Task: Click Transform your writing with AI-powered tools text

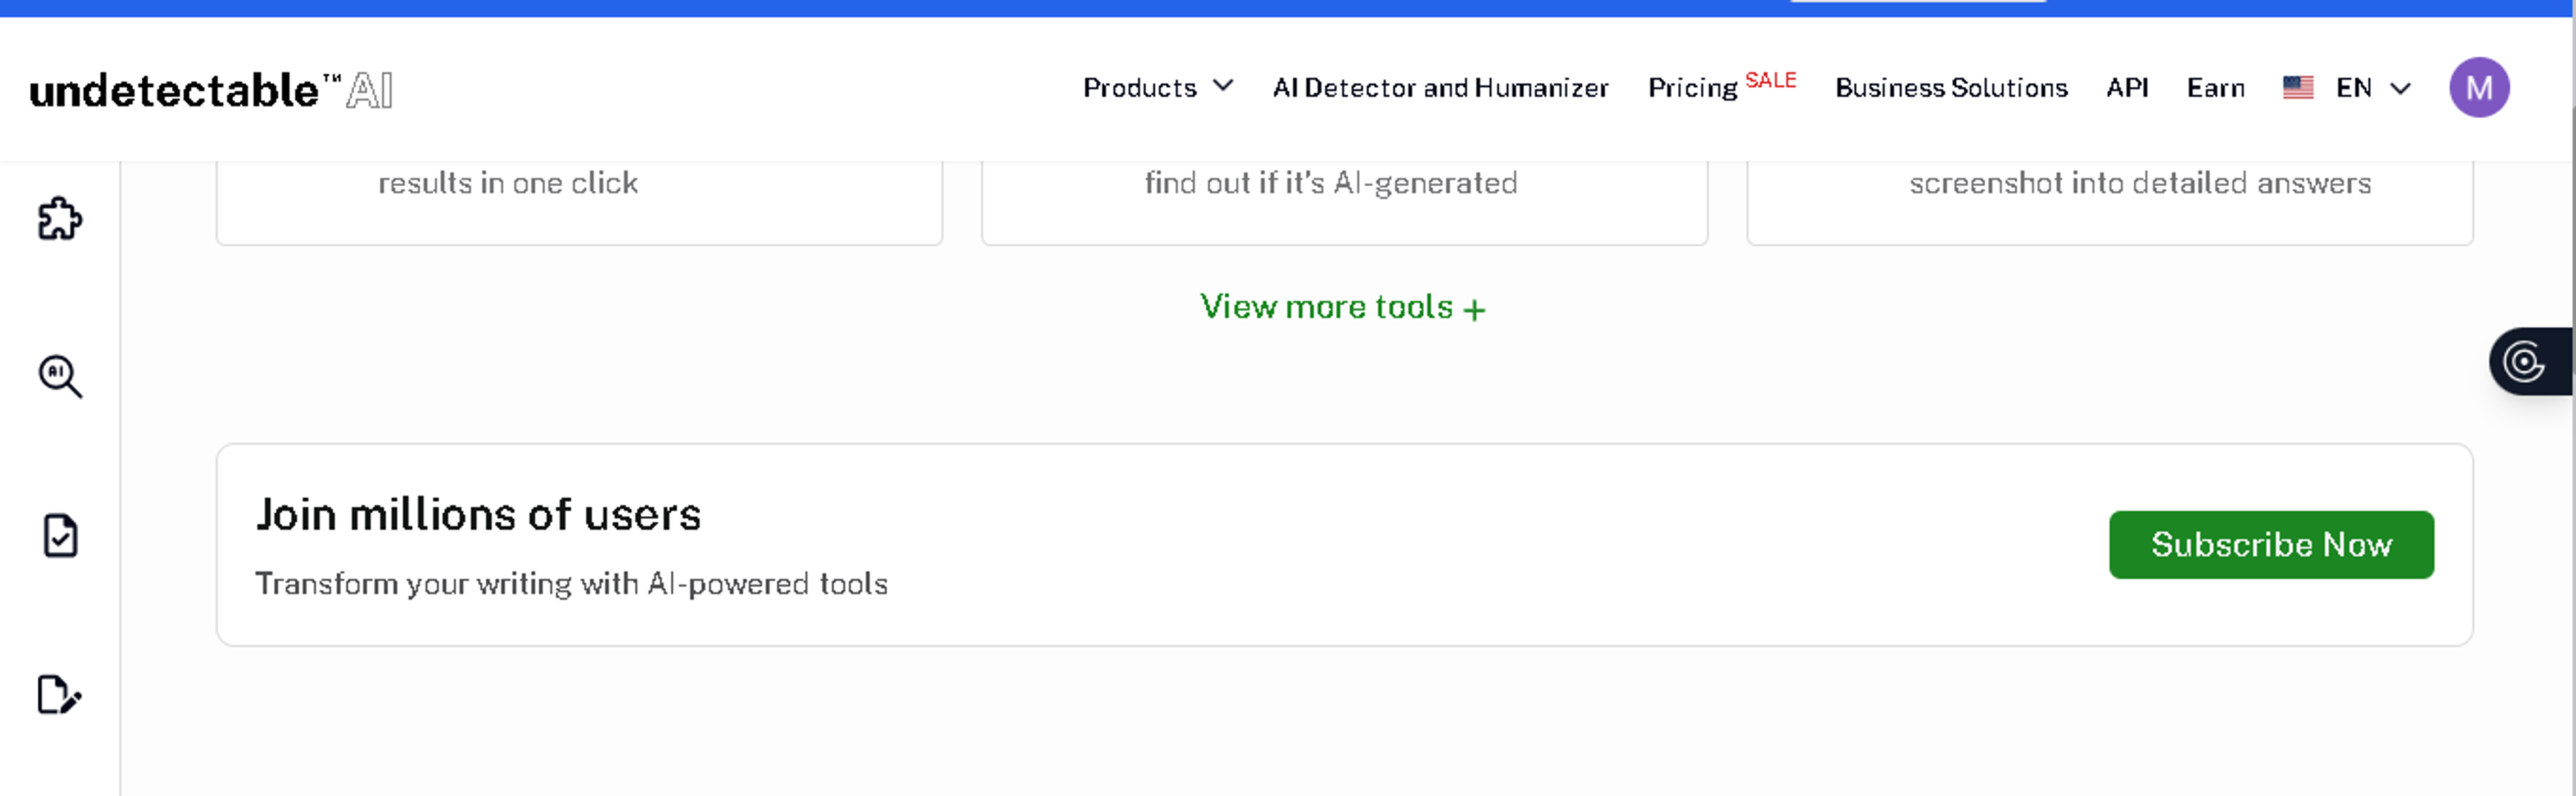Action: point(571,583)
